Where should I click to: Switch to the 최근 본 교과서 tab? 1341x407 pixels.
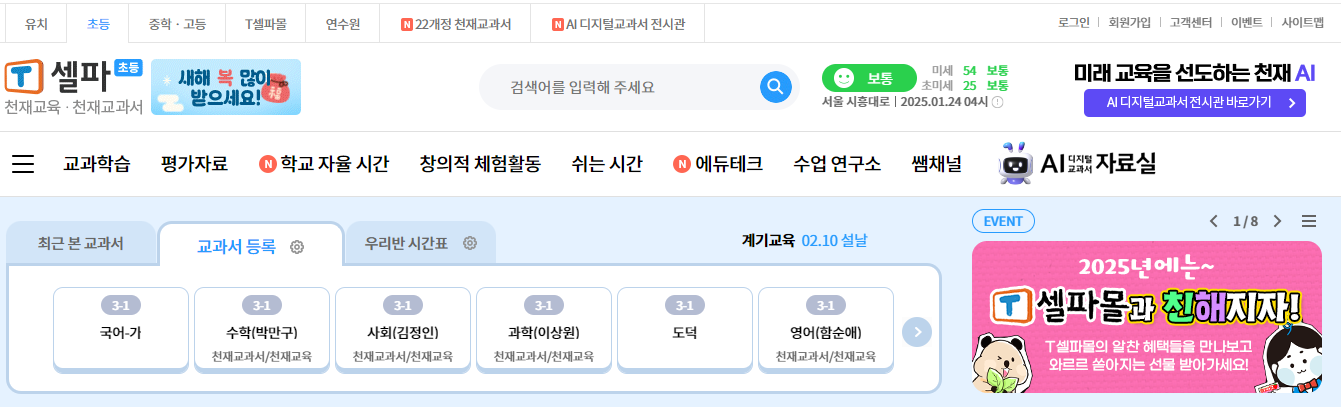click(81, 243)
